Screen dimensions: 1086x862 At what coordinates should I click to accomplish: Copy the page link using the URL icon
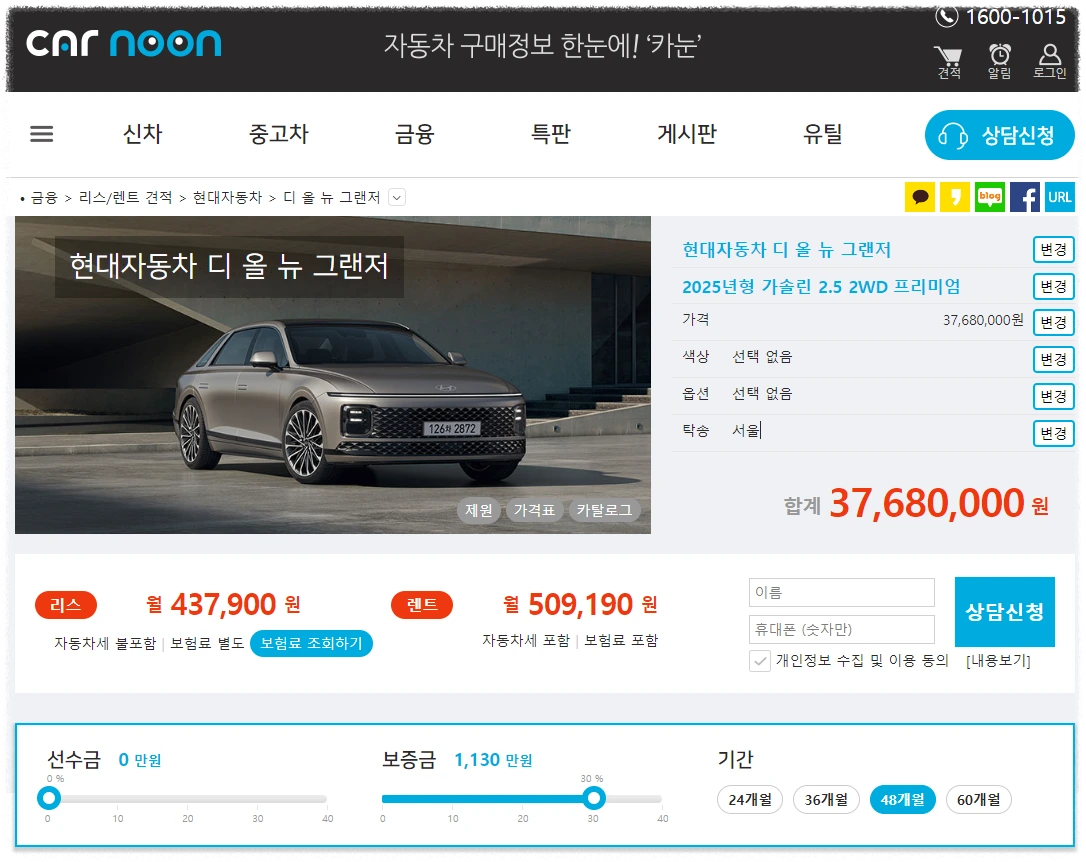pos(1059,197)
